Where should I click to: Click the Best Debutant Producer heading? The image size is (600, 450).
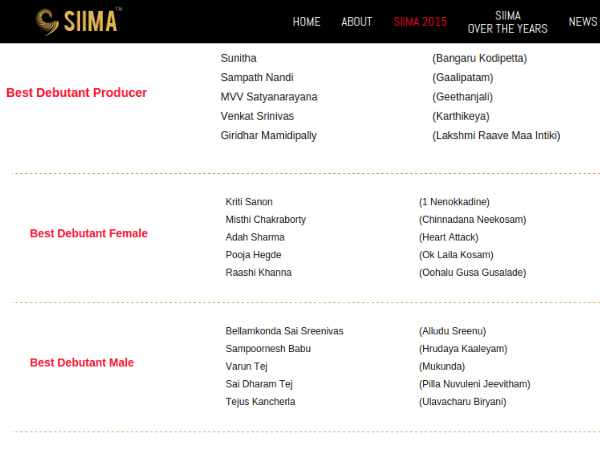tap(77, 93)
